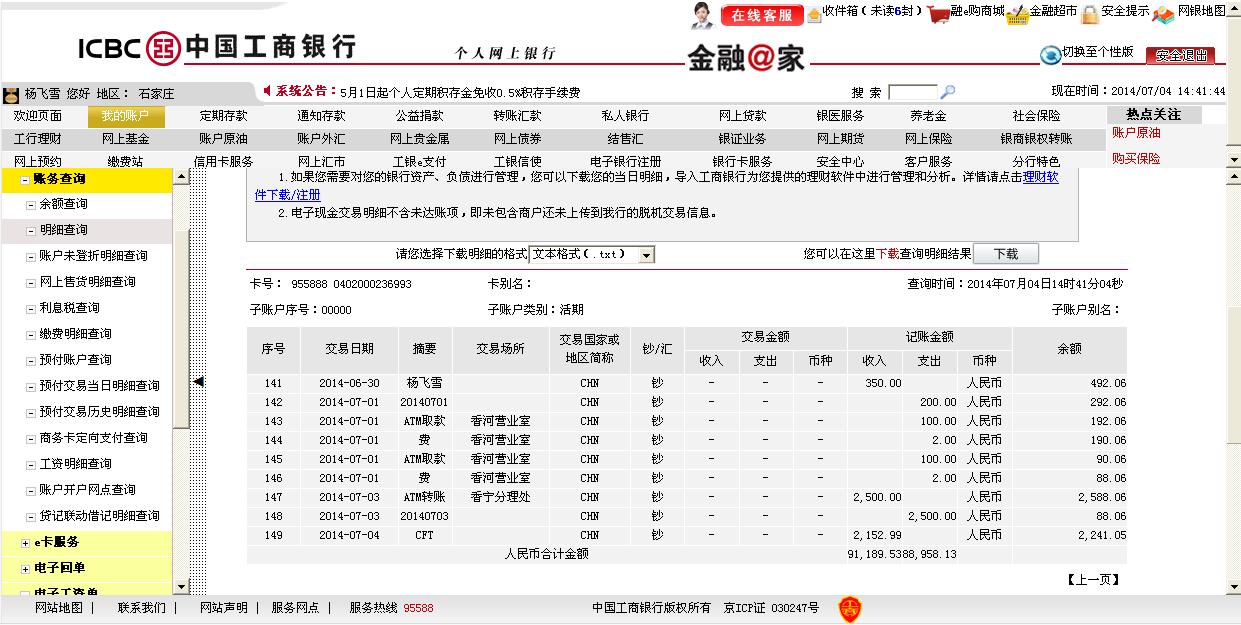Click the red shopping cart icon
The width and height of the screenshot is (1241, 625).
tap(937, 13)
